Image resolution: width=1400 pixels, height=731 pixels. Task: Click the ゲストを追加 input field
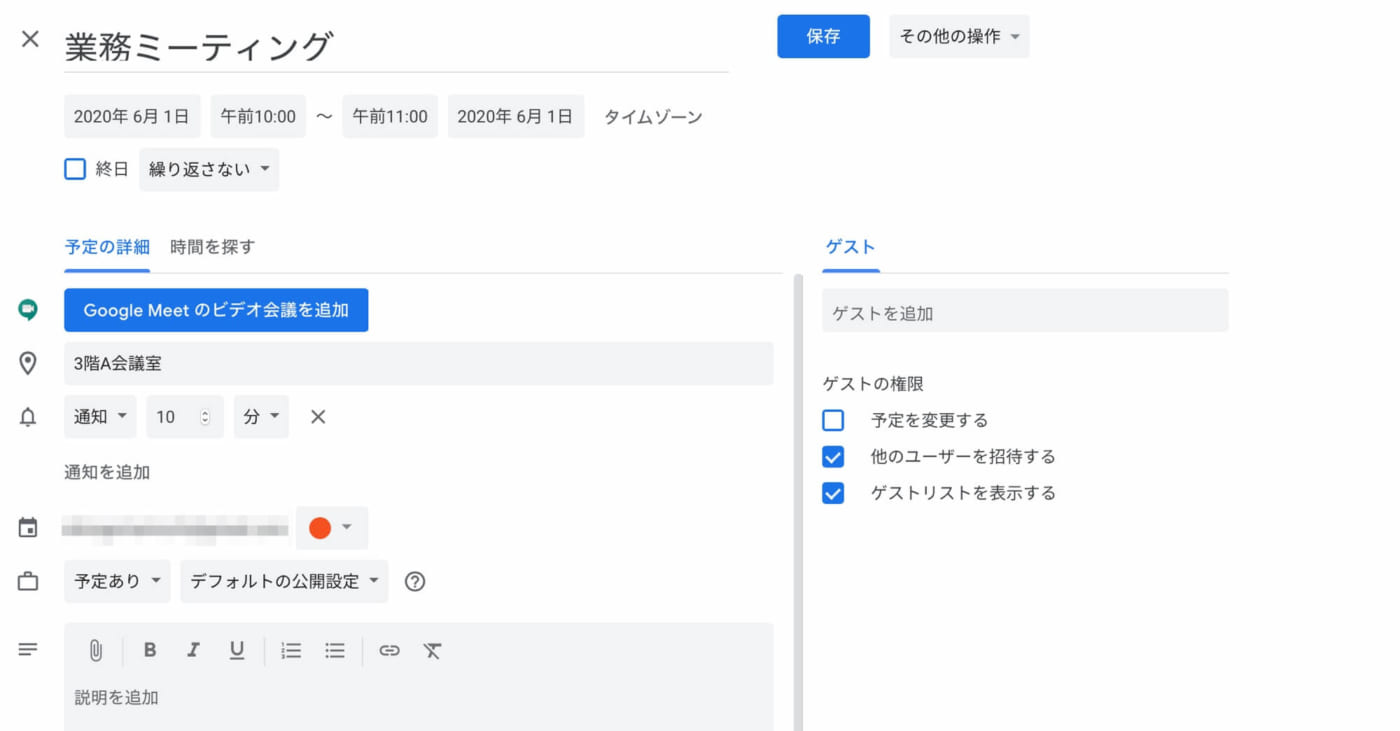[1025, 311]
